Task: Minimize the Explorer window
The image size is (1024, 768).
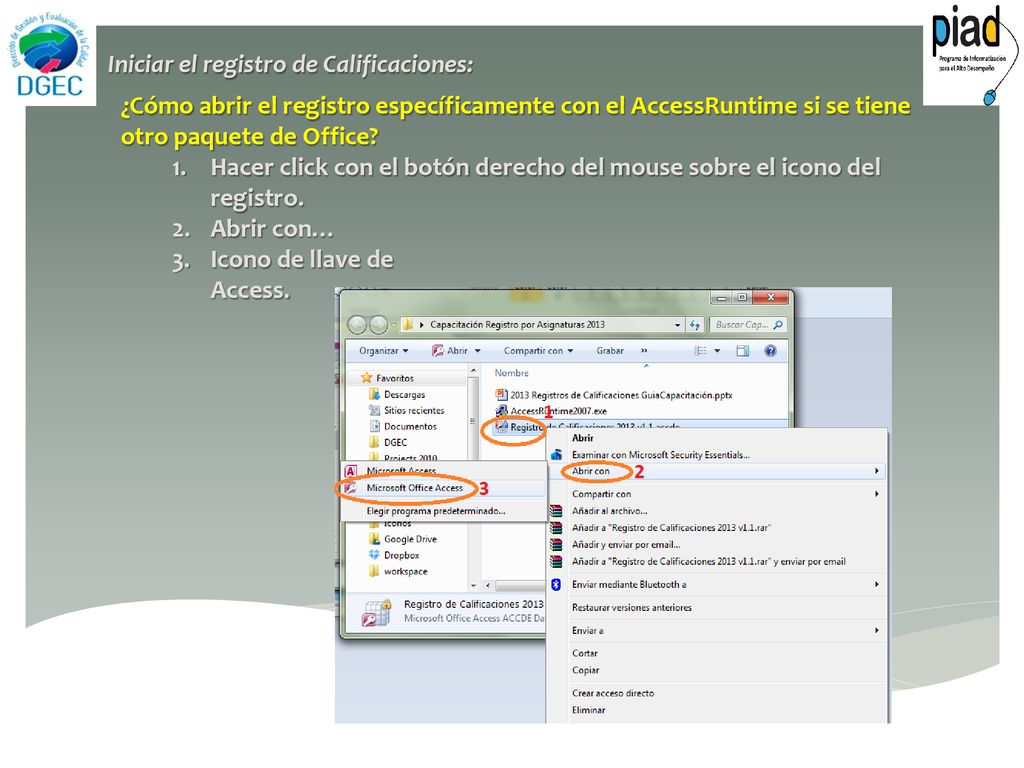Action: tap(722, 298)
